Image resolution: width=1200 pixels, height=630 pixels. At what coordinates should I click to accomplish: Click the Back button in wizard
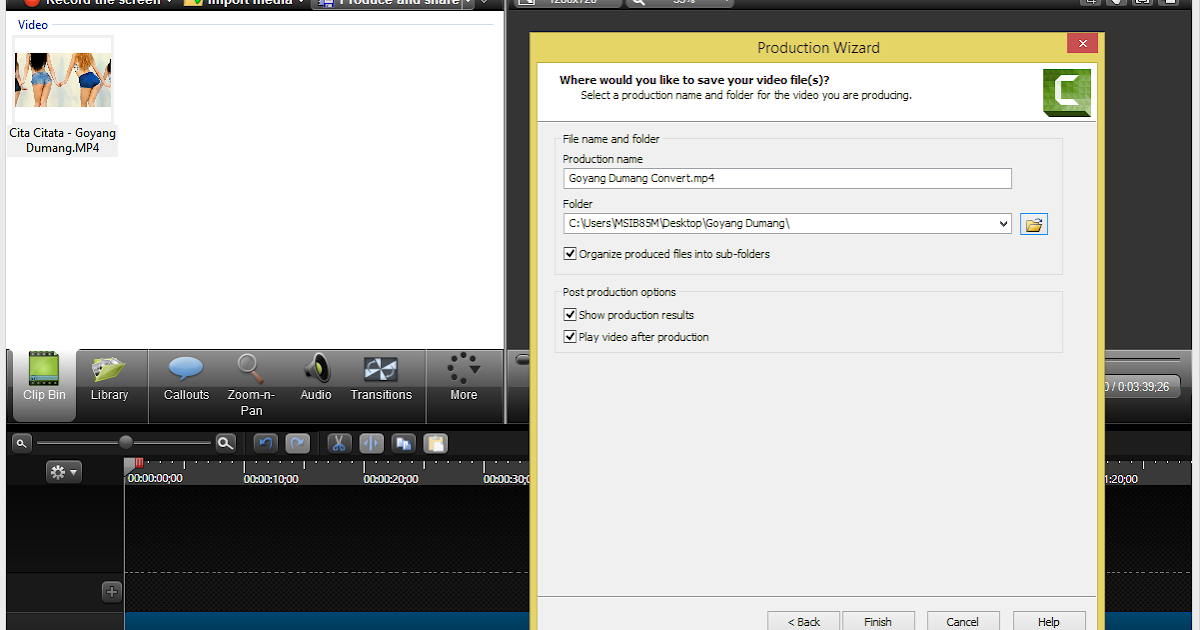(804, 621)
